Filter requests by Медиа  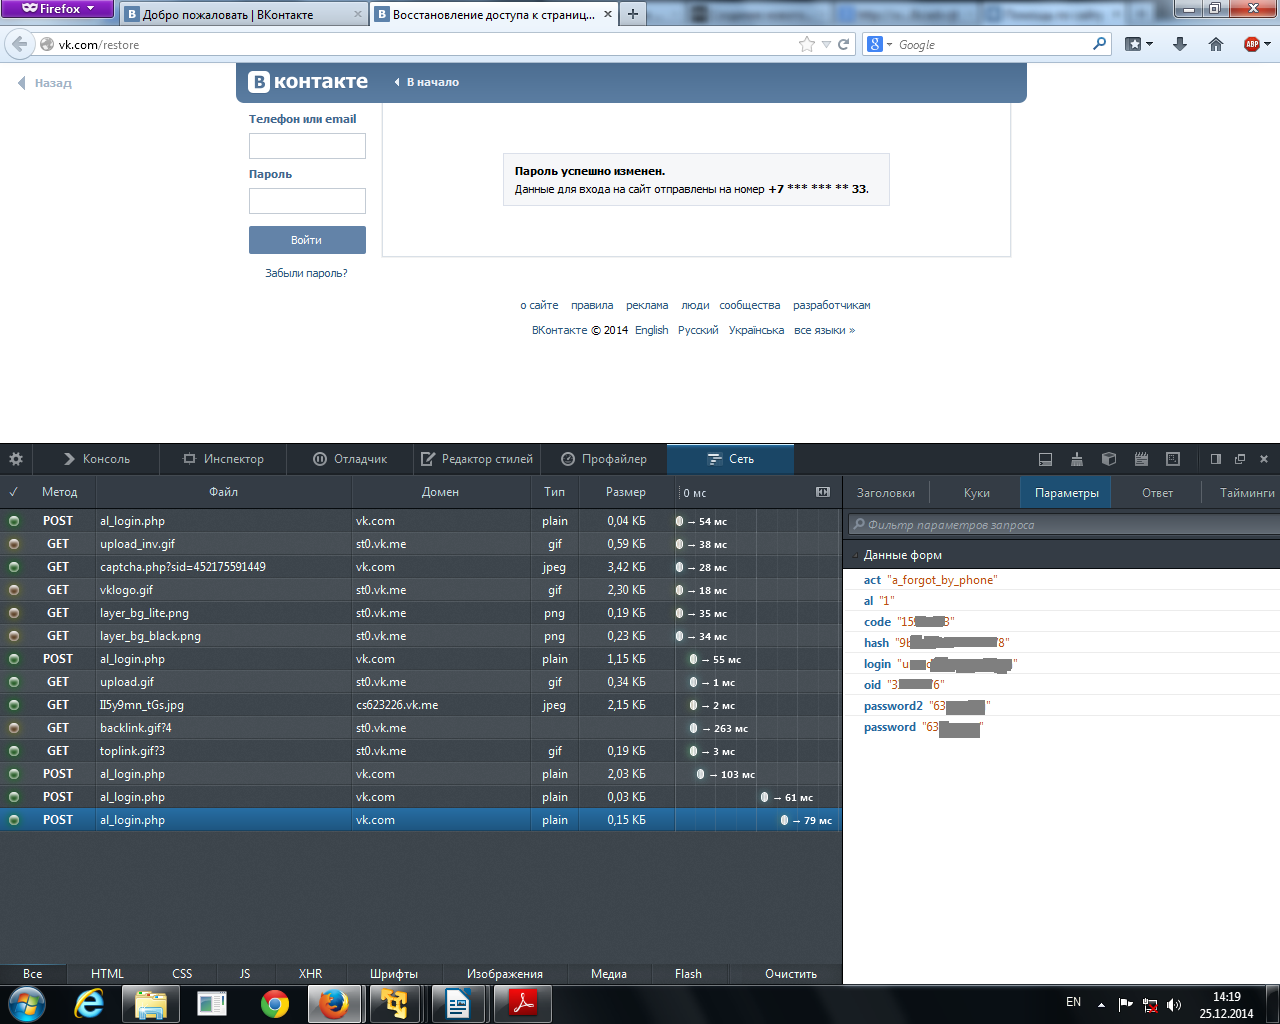(609, 973)
